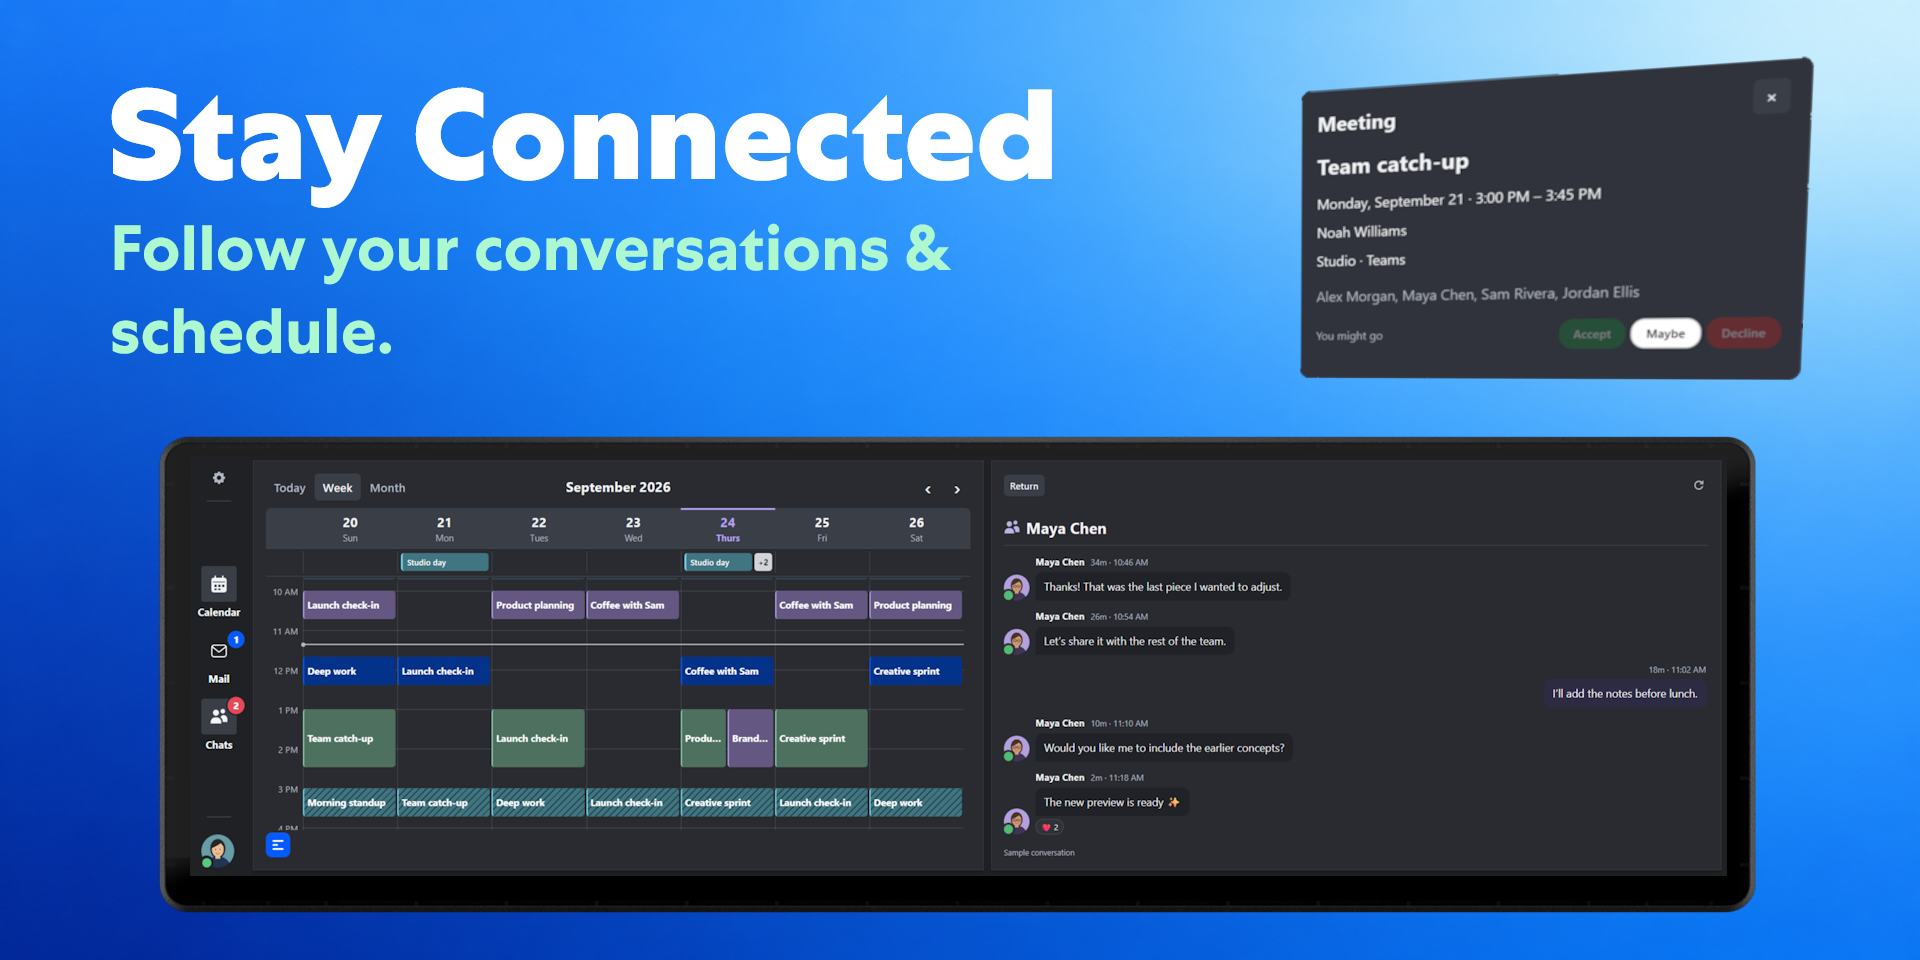Open Sunday Team catch-up event

pos(349,738)
